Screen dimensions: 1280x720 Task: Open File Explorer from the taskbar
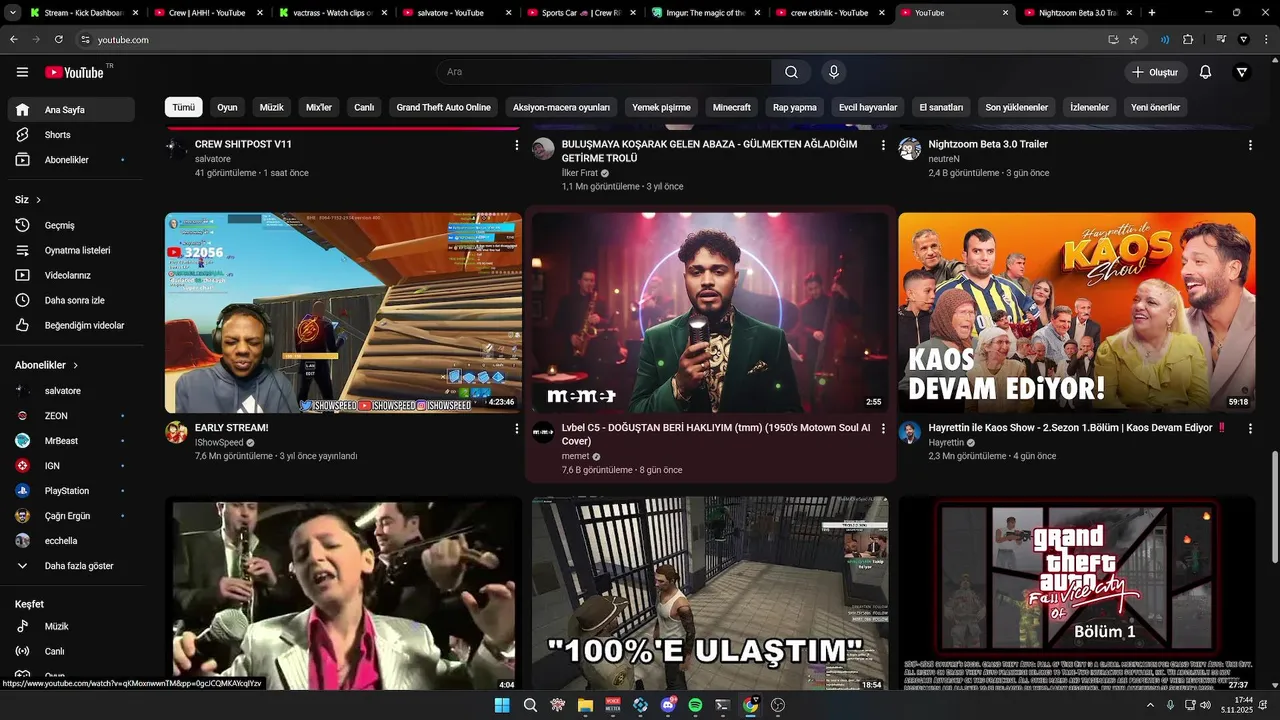click(585, 705)
